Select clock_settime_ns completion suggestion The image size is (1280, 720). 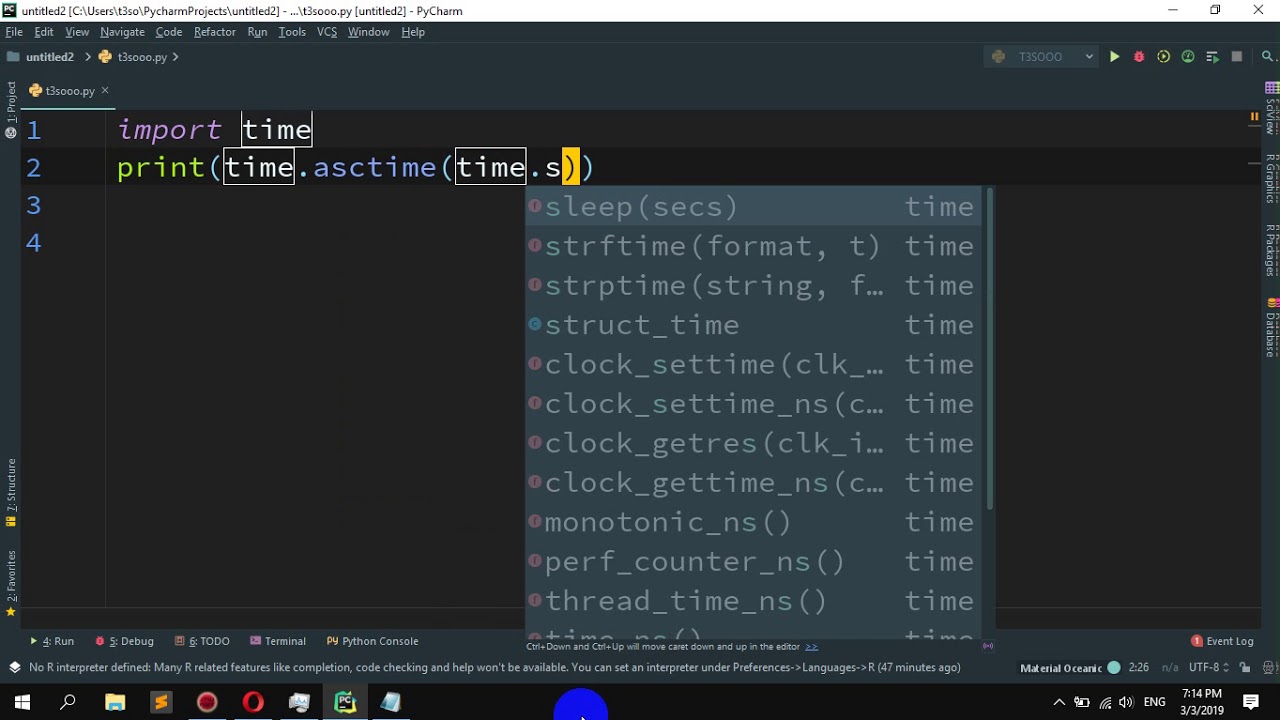click(752, 404)
